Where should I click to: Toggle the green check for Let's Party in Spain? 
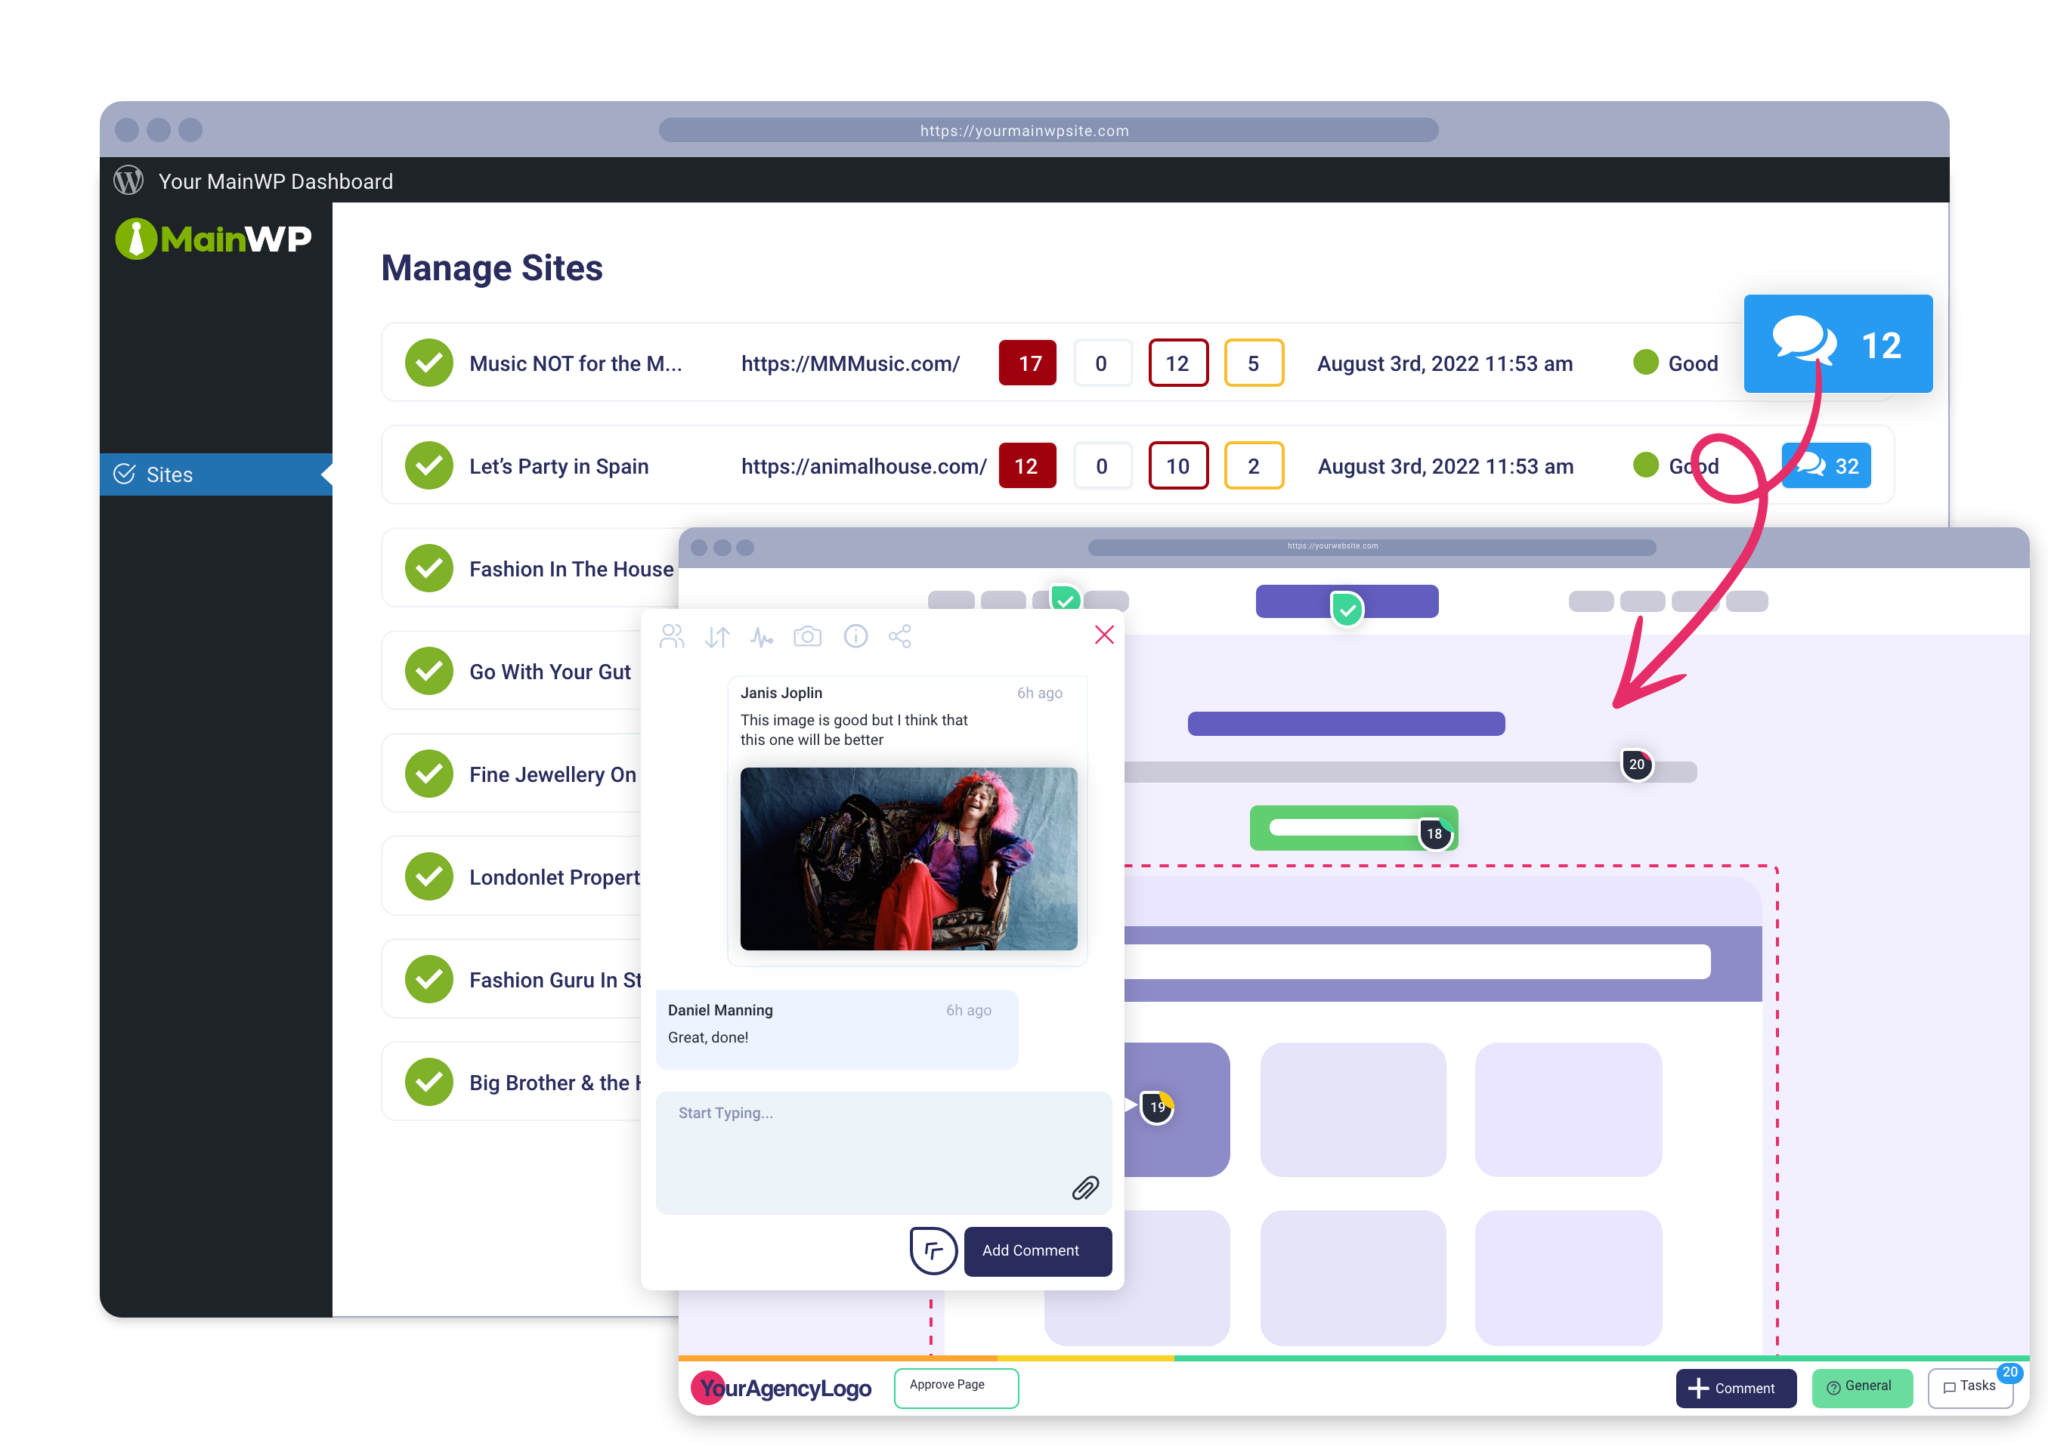pos(429,466)
